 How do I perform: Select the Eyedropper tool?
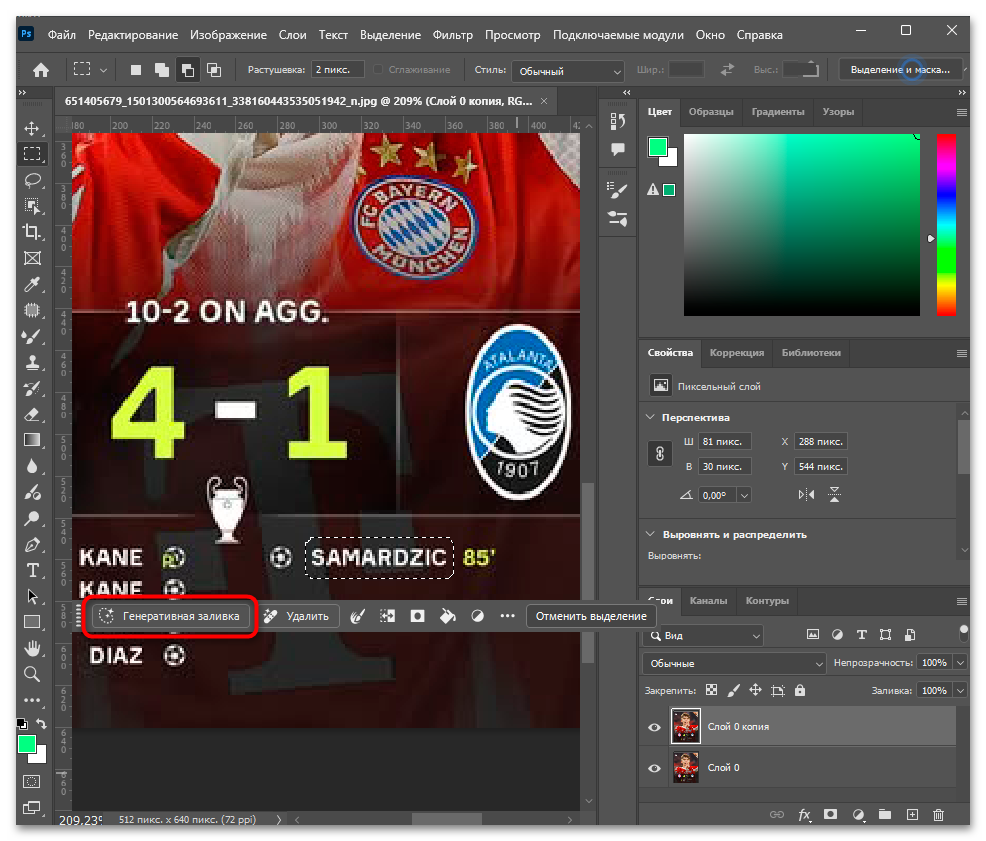pos(32,284)
